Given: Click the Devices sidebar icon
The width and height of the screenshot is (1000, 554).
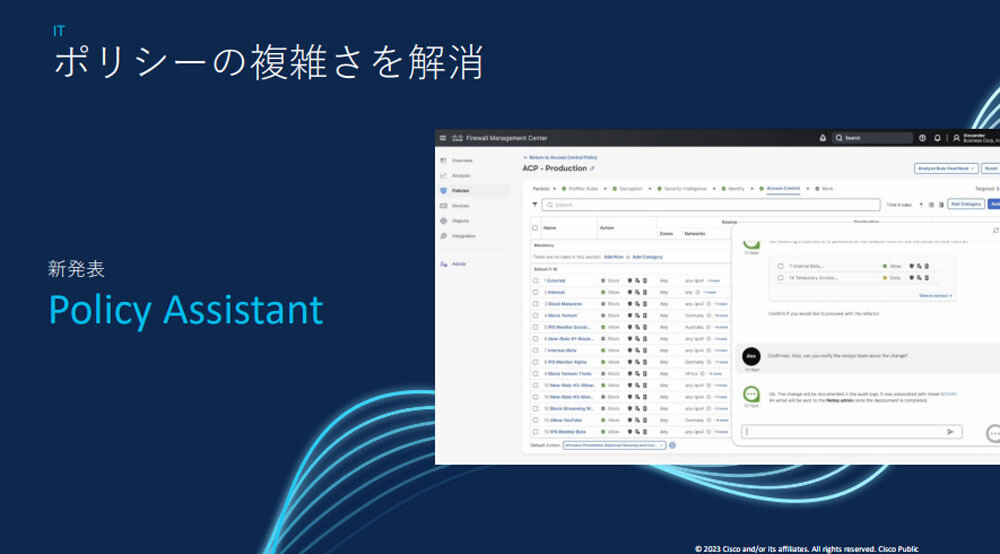Looking at the screenshot, I should [444, 206].
